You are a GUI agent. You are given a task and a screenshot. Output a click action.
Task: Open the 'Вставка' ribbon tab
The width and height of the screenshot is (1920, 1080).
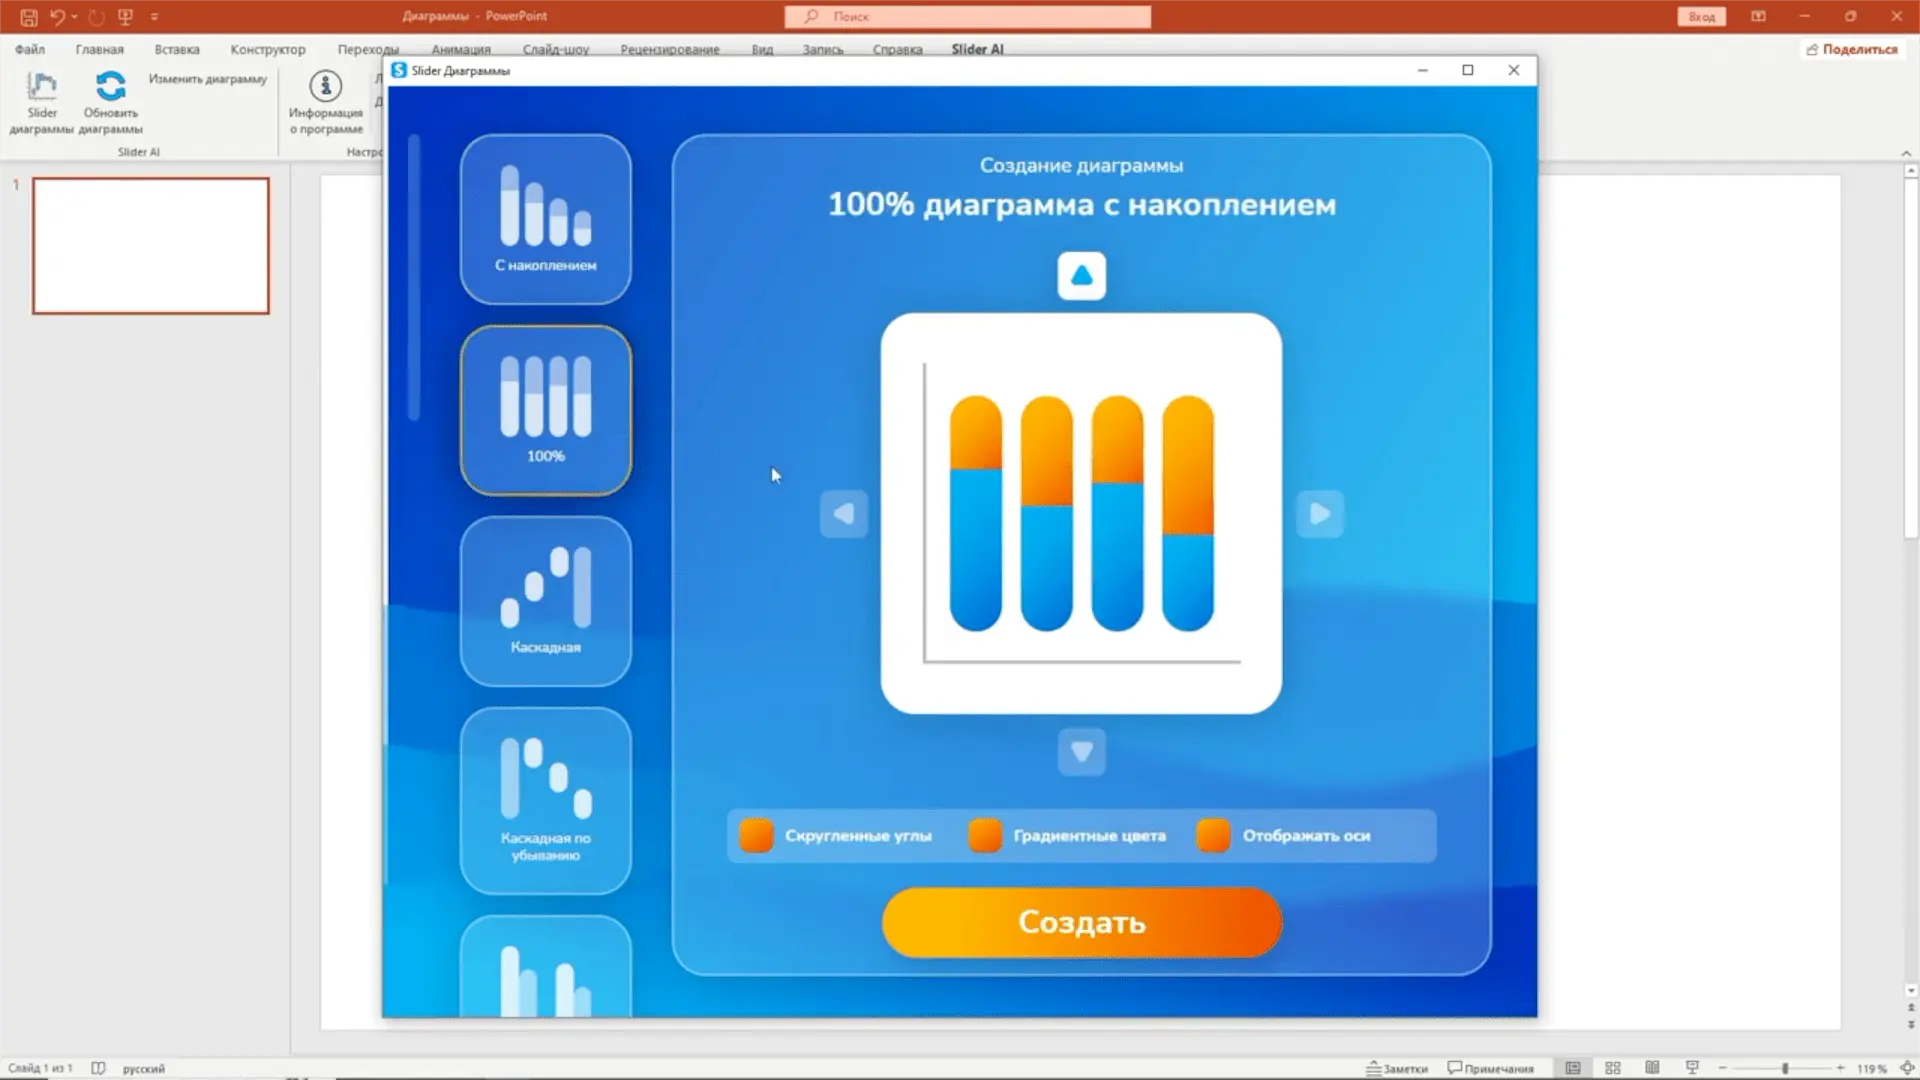(177, 49)
